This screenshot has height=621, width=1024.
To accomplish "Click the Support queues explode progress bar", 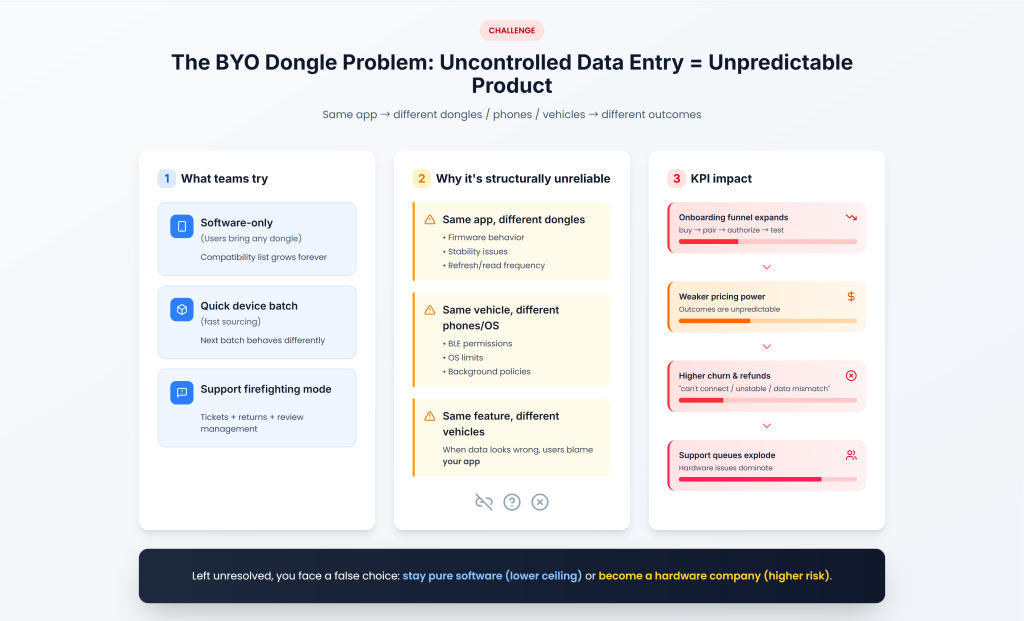I will click(767, 479).
